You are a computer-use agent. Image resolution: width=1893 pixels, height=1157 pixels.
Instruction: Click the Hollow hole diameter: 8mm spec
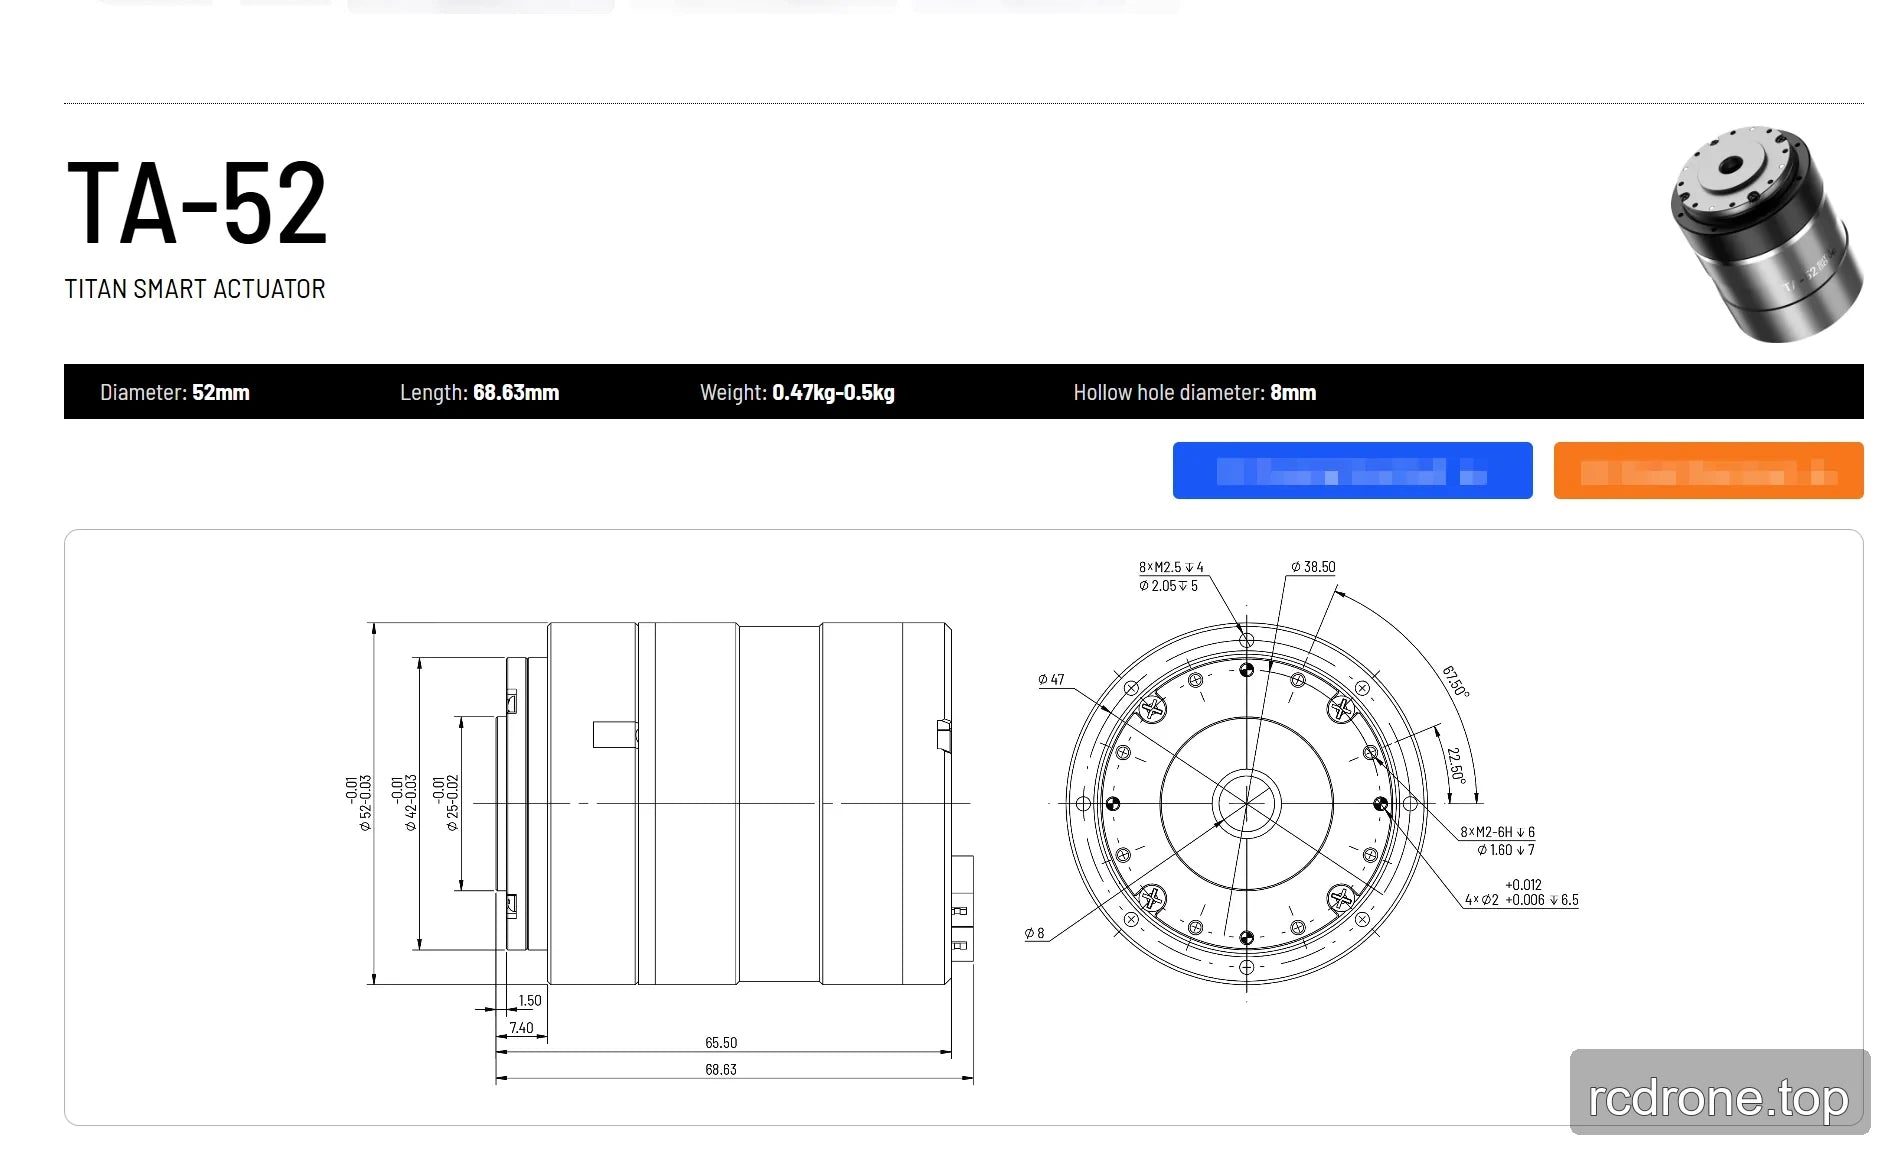[1194, 392]
